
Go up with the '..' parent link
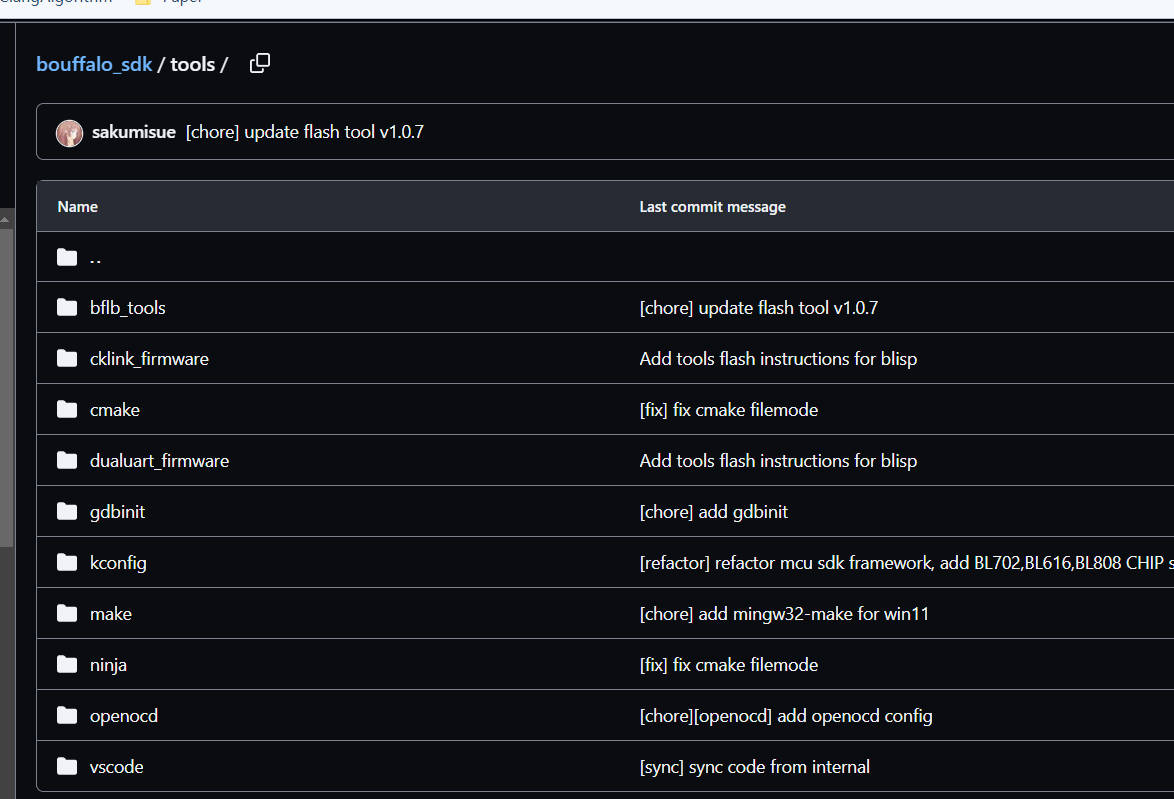click(x=95, y=259)
